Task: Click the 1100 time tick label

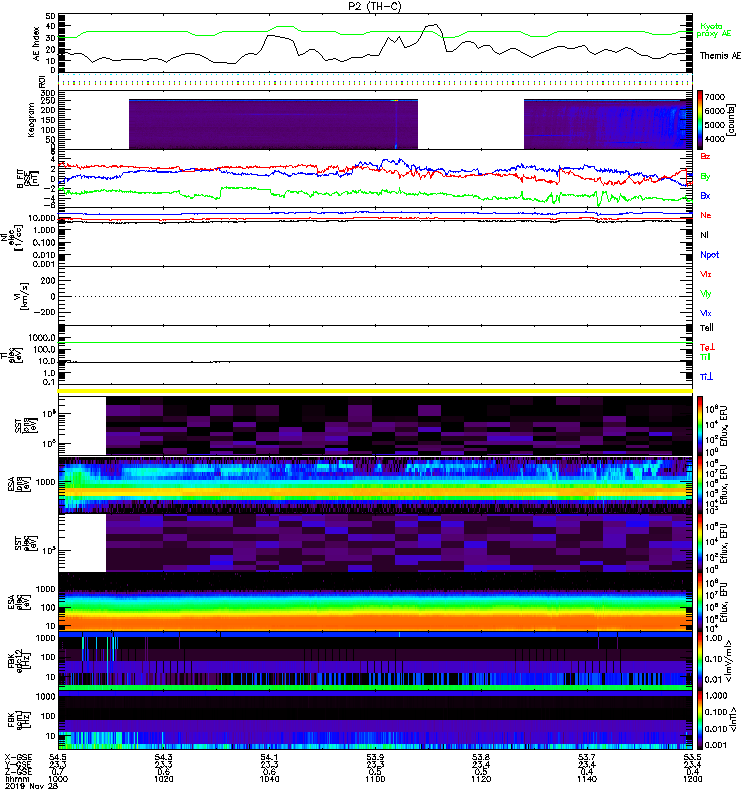Action: click(375, 779)
